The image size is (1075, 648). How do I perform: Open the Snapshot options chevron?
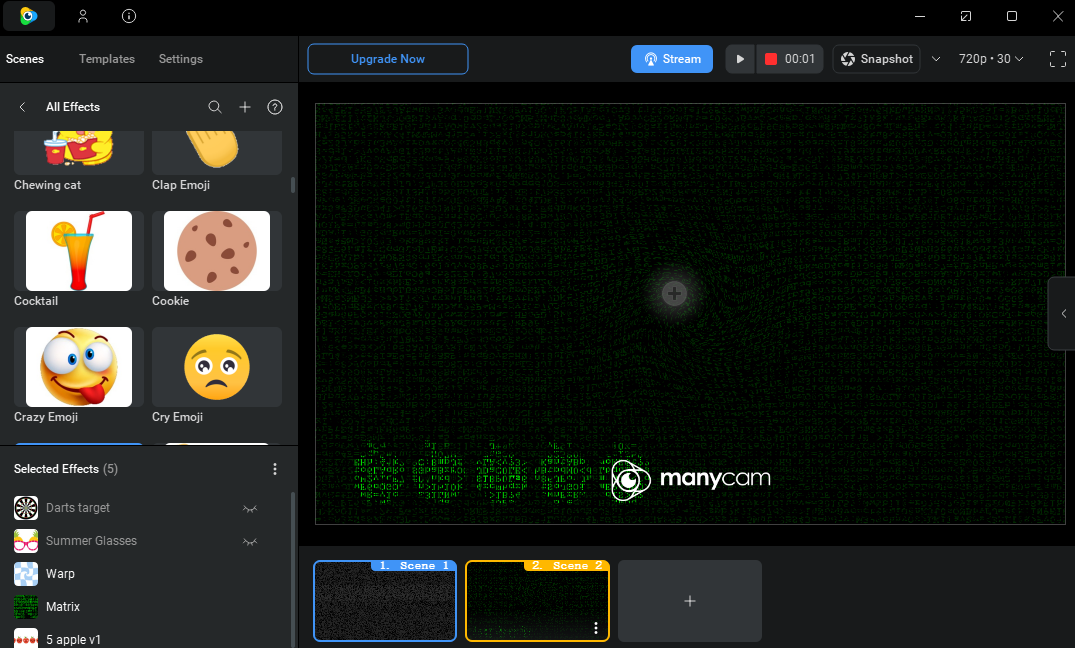click(936, 59)
